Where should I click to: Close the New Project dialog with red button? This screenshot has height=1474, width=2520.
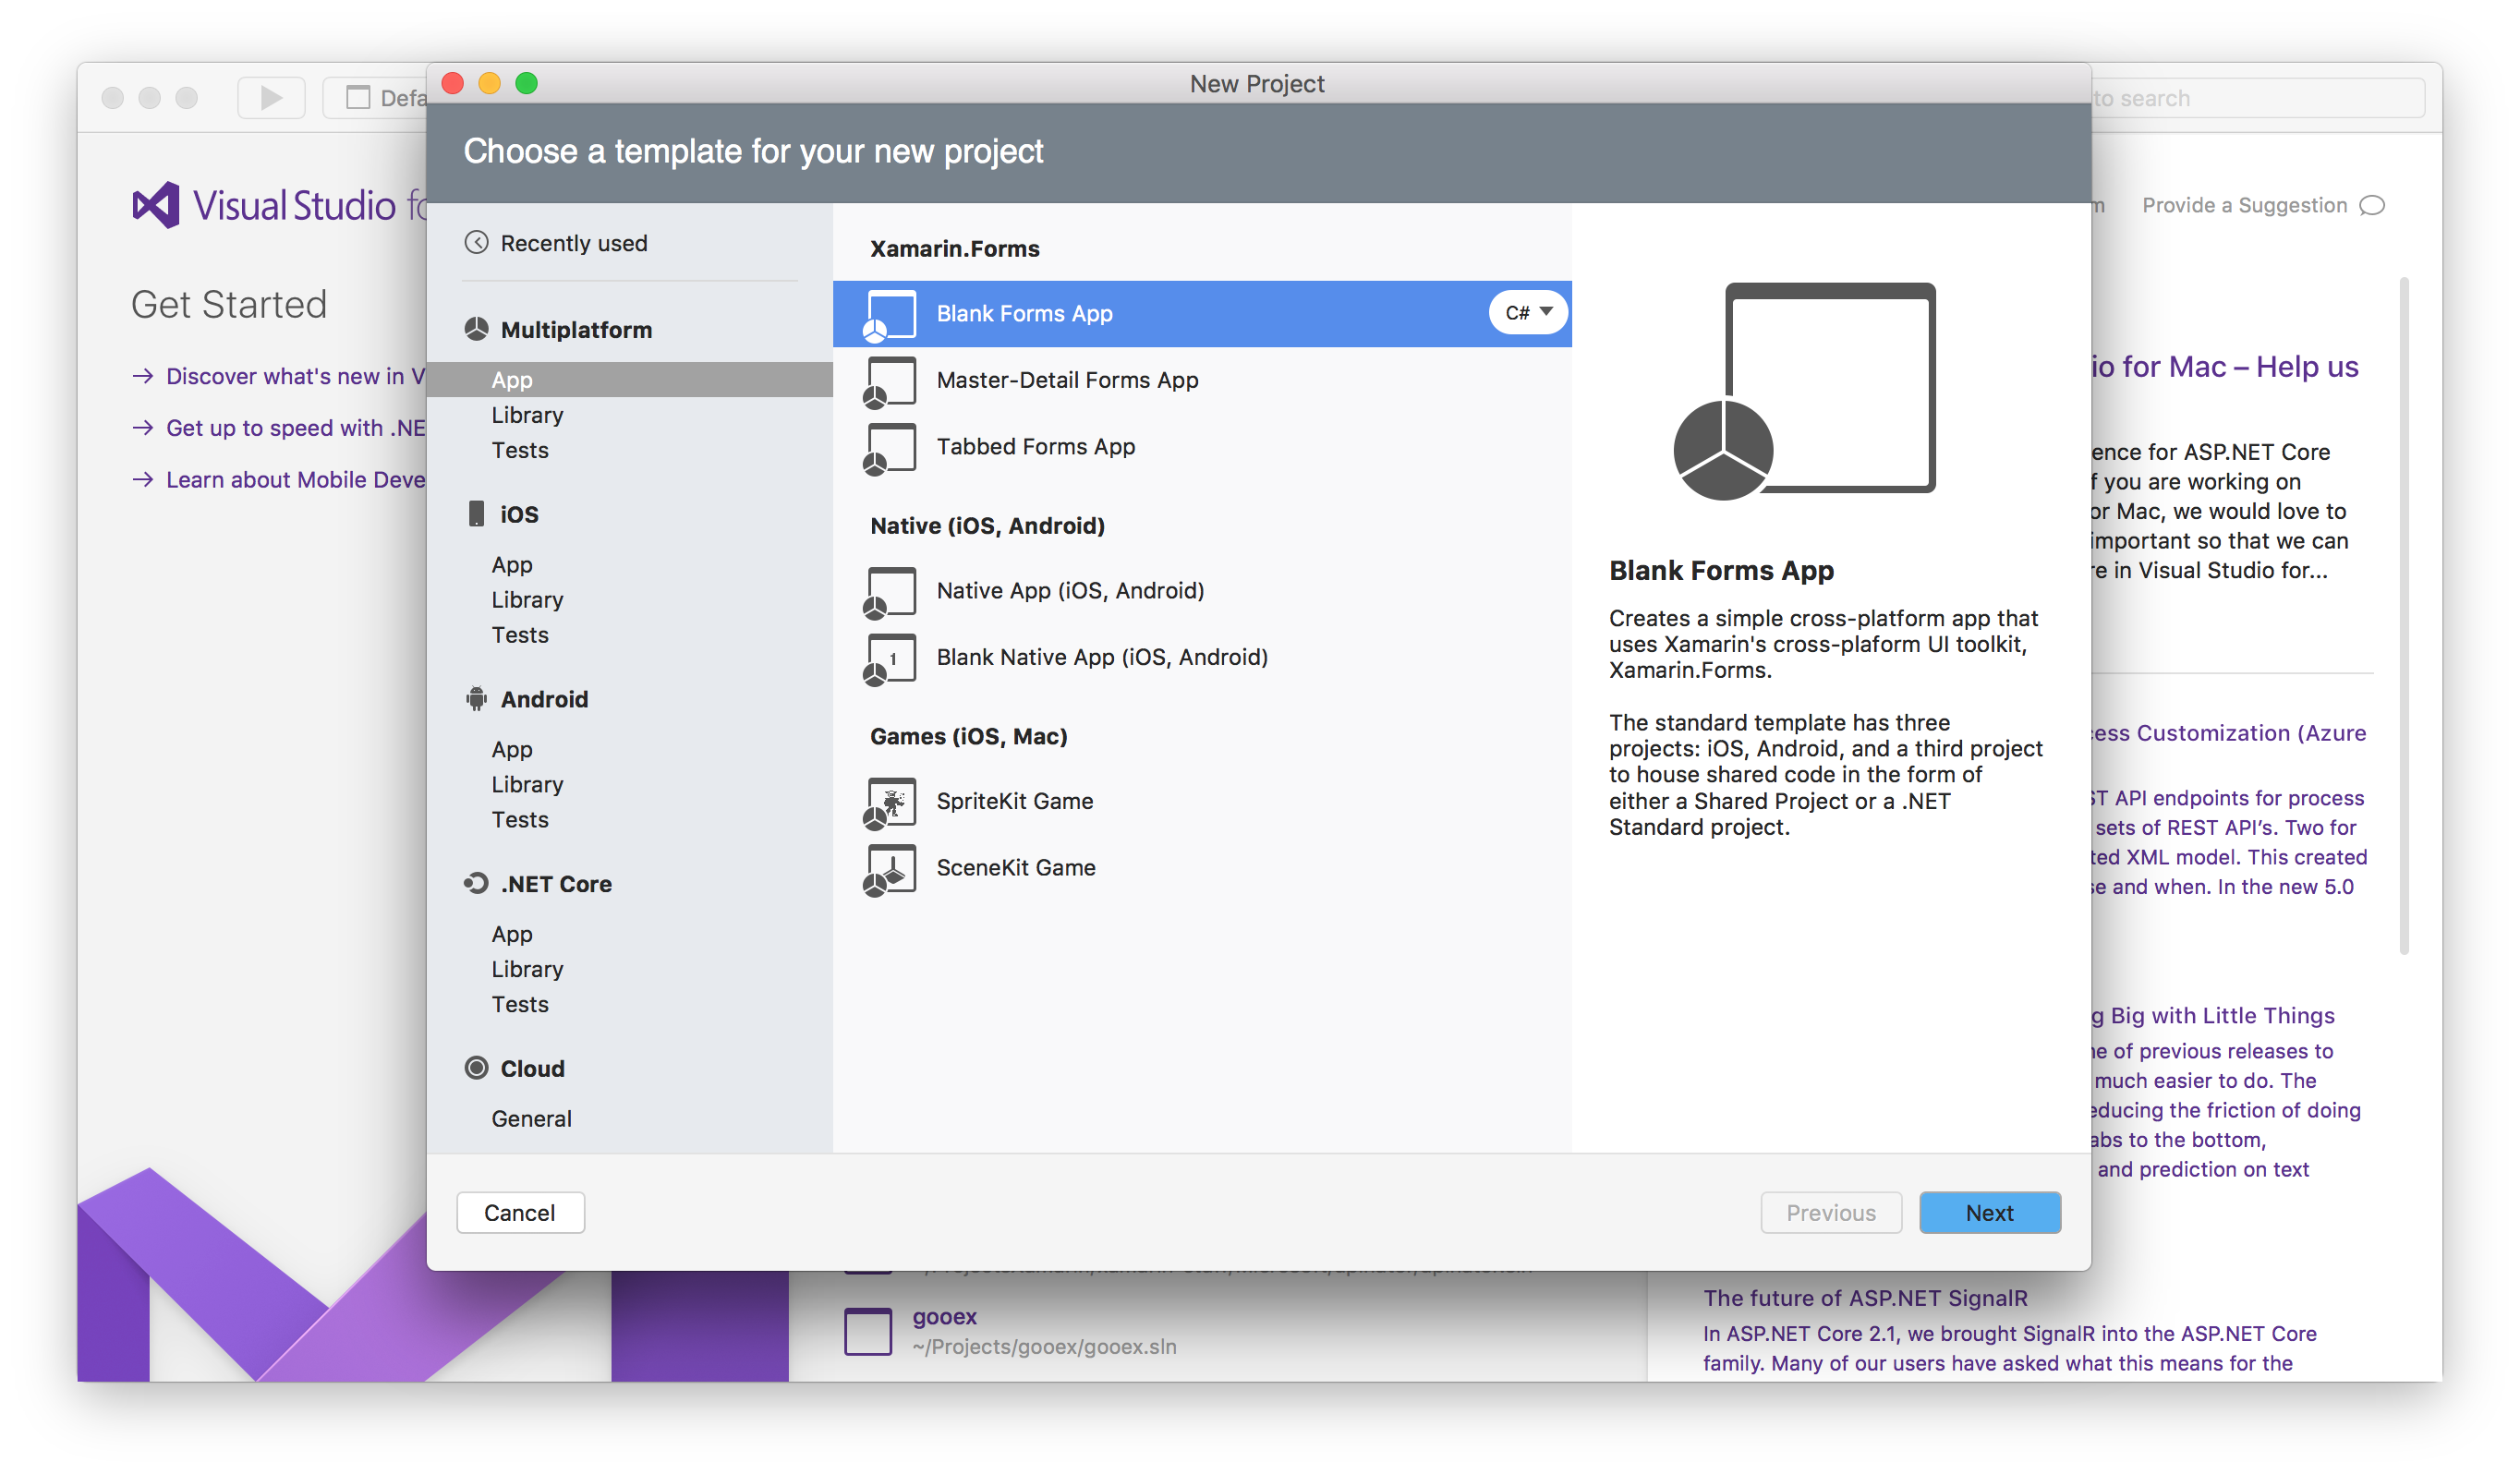453,83
